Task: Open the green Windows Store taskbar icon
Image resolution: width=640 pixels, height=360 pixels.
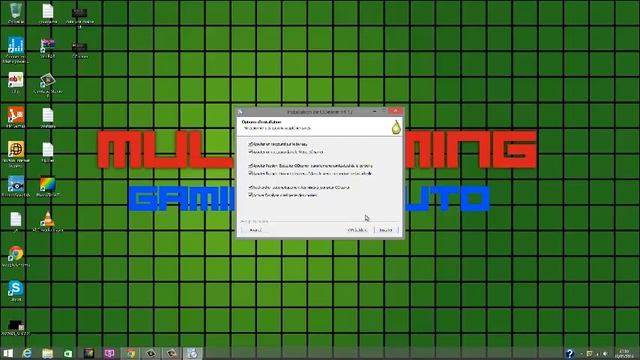Action: (68, 353)
